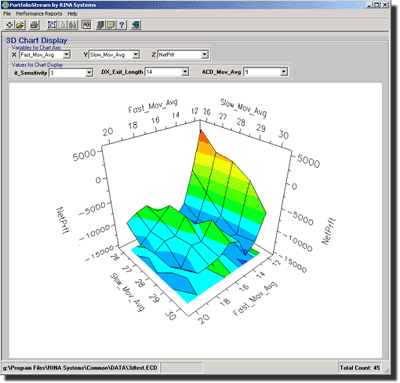Open the Help menu
Image resolution: width=400 pixels, height=383 pixels.
point(72,14)
